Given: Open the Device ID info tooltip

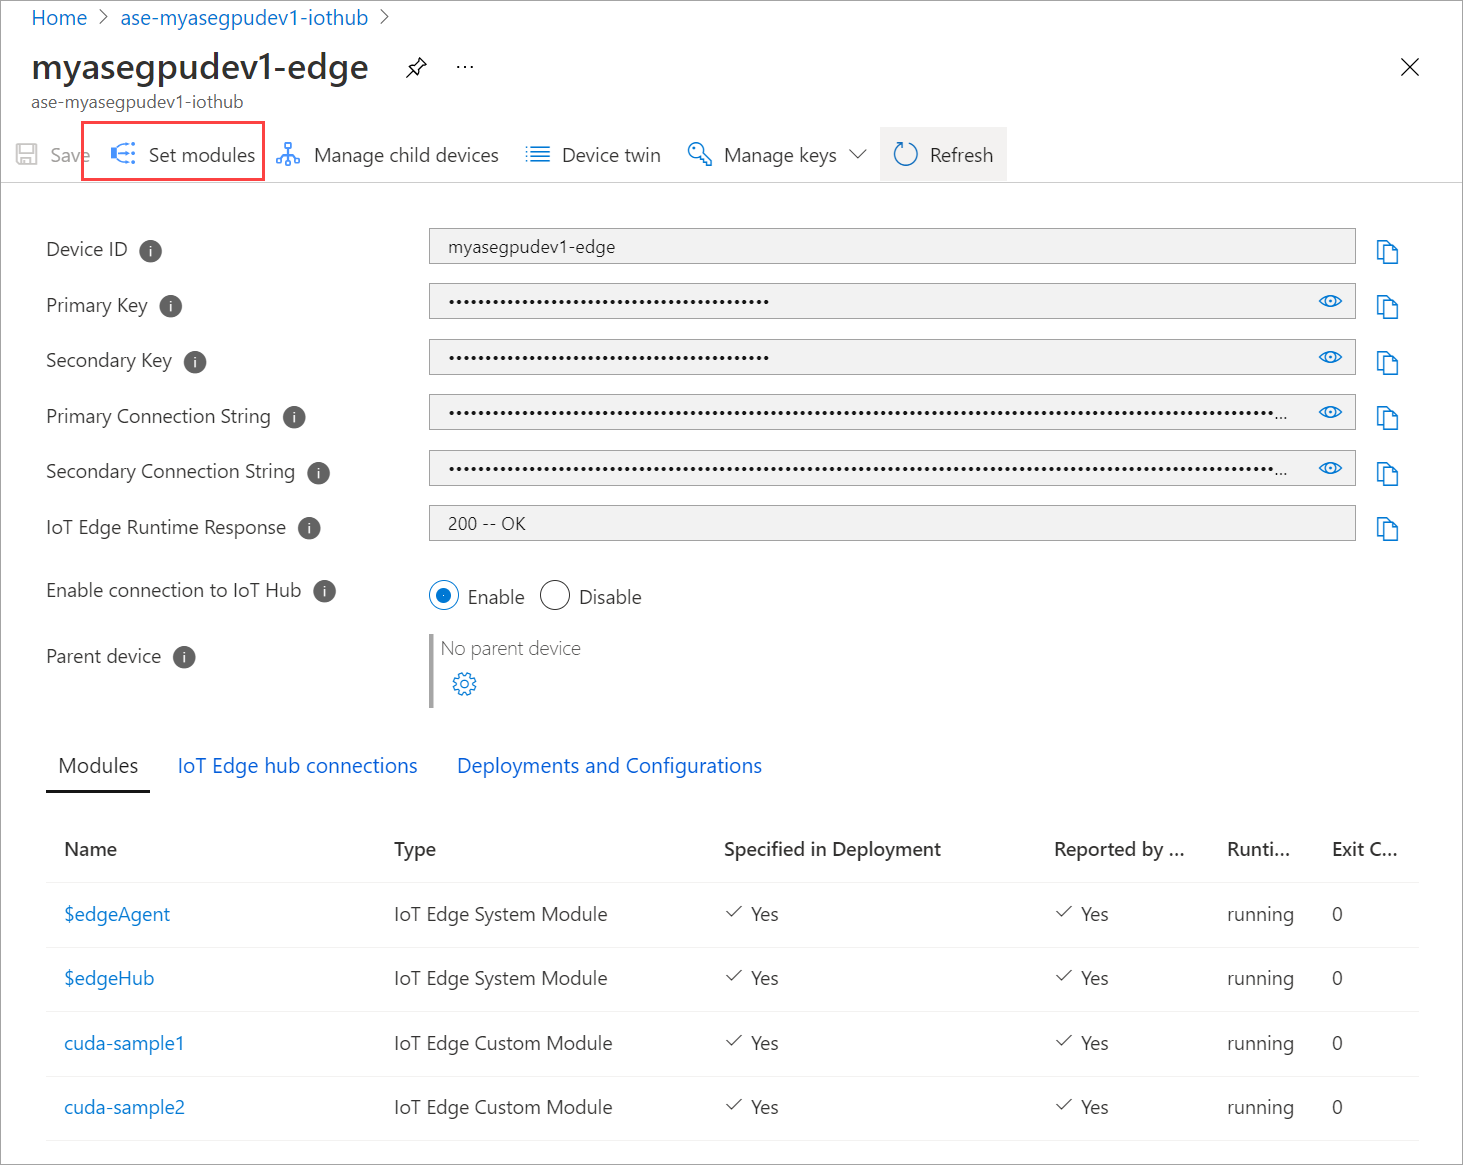Looking at the screenshot, I should tap(150, 251).
